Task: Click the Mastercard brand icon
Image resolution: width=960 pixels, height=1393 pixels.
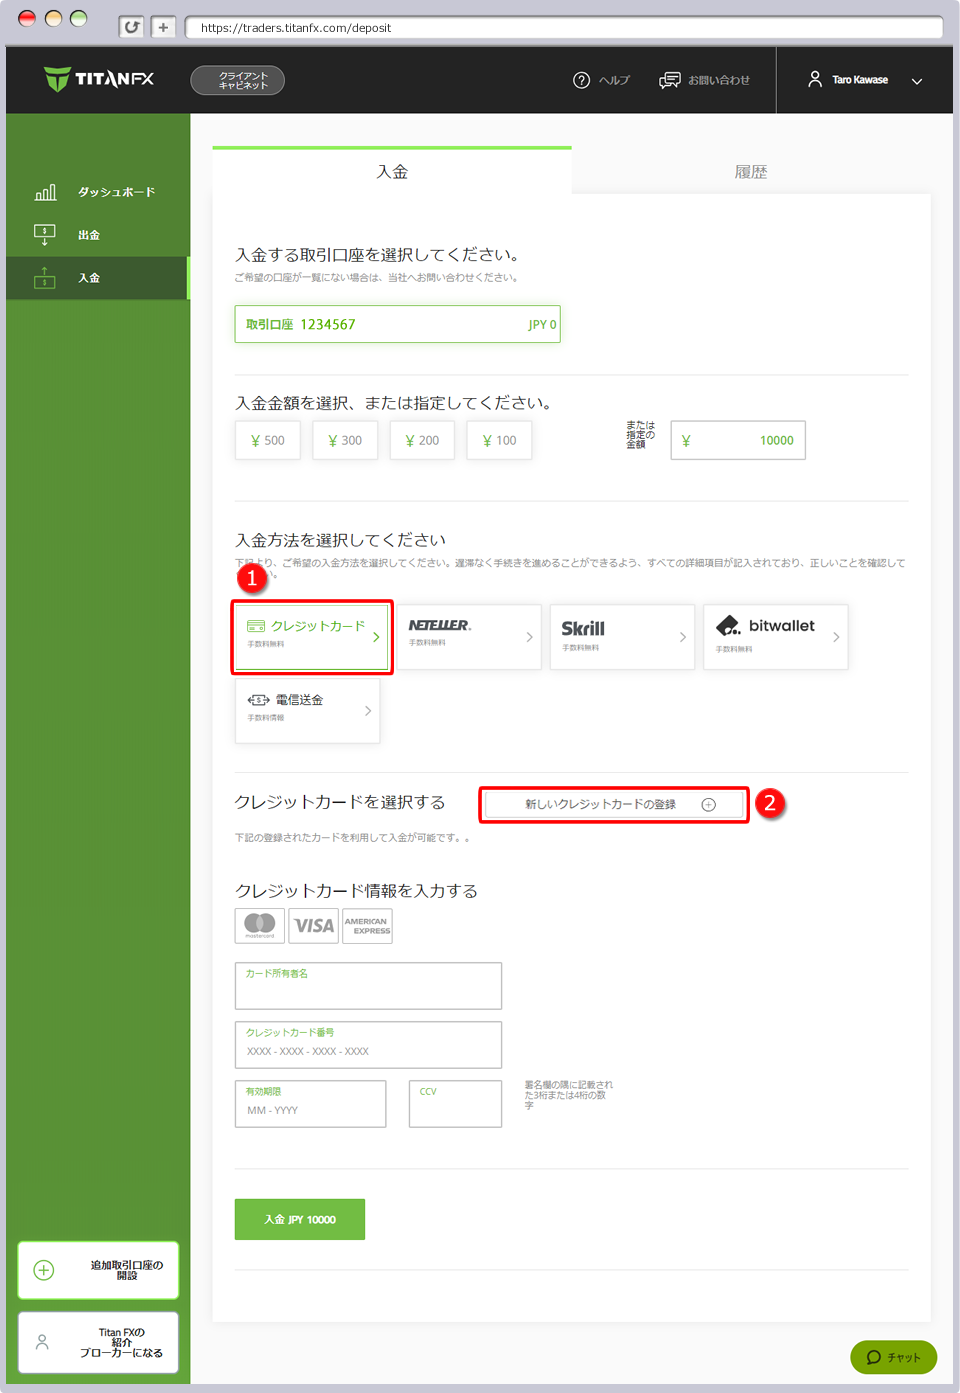Action: [x=259, y=925]
